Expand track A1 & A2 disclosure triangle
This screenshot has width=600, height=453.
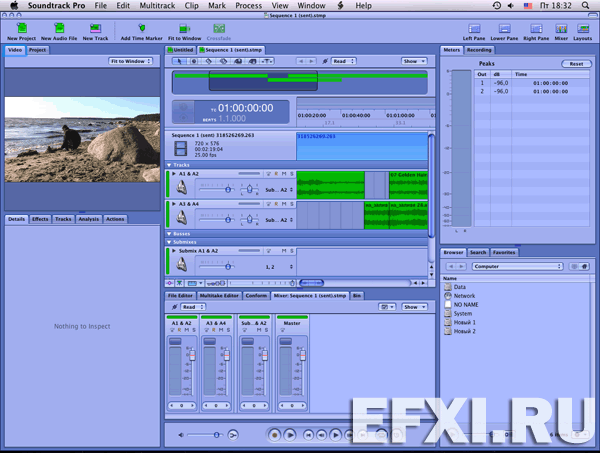[174, 174]
